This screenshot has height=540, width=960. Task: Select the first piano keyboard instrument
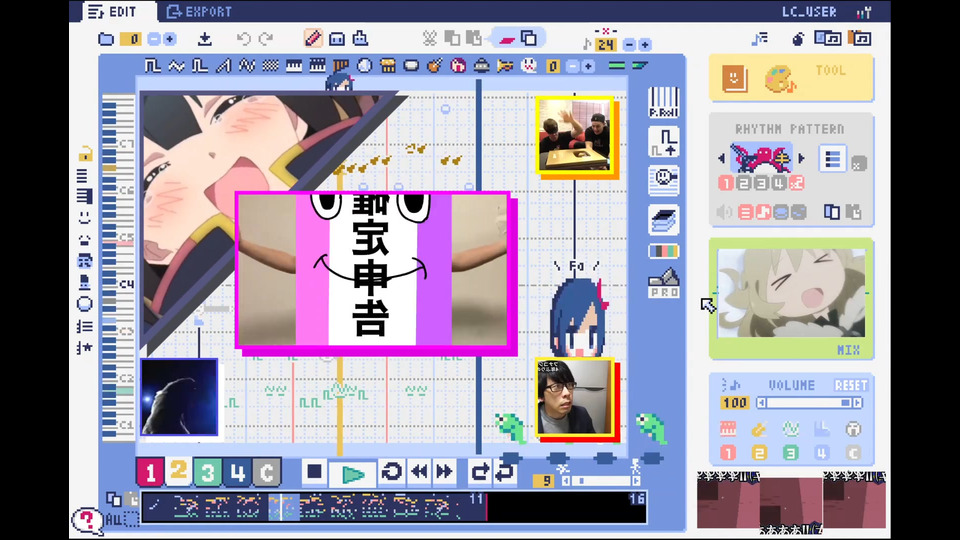[294, 66]
